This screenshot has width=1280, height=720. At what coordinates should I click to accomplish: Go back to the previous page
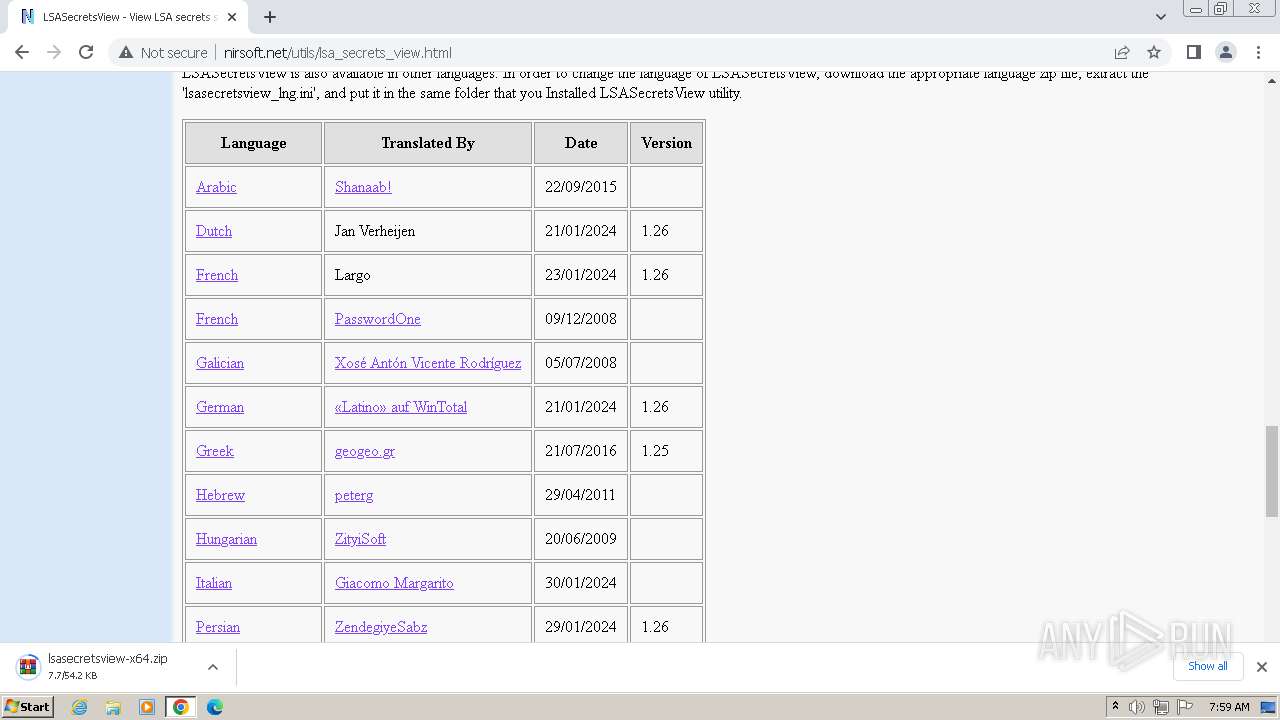click(22, 52)
